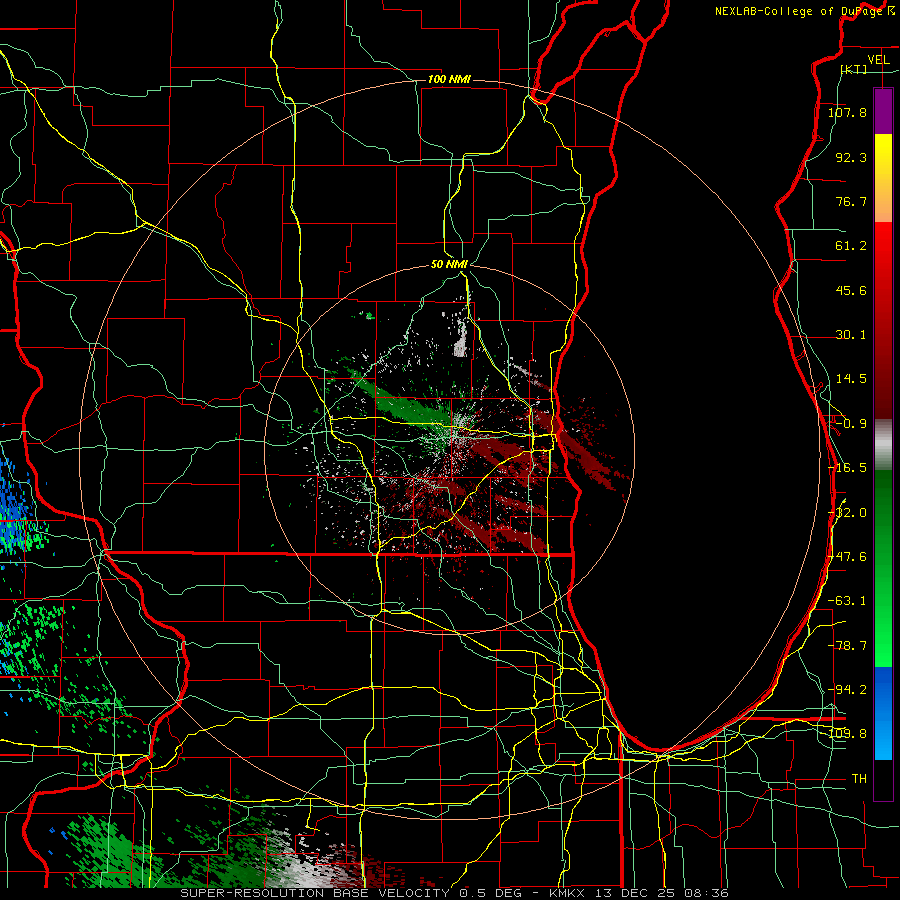
Task: Click the Super-Resolution Base Velocity caption text
Action: point(454,893)
